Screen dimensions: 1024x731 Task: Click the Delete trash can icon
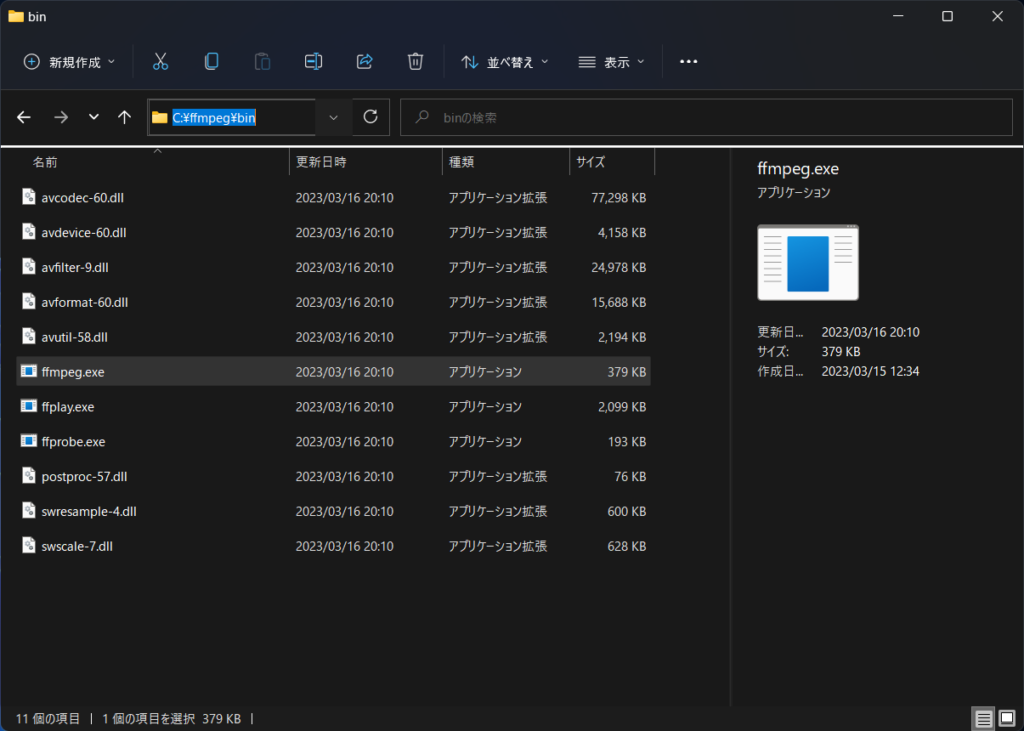415,61
